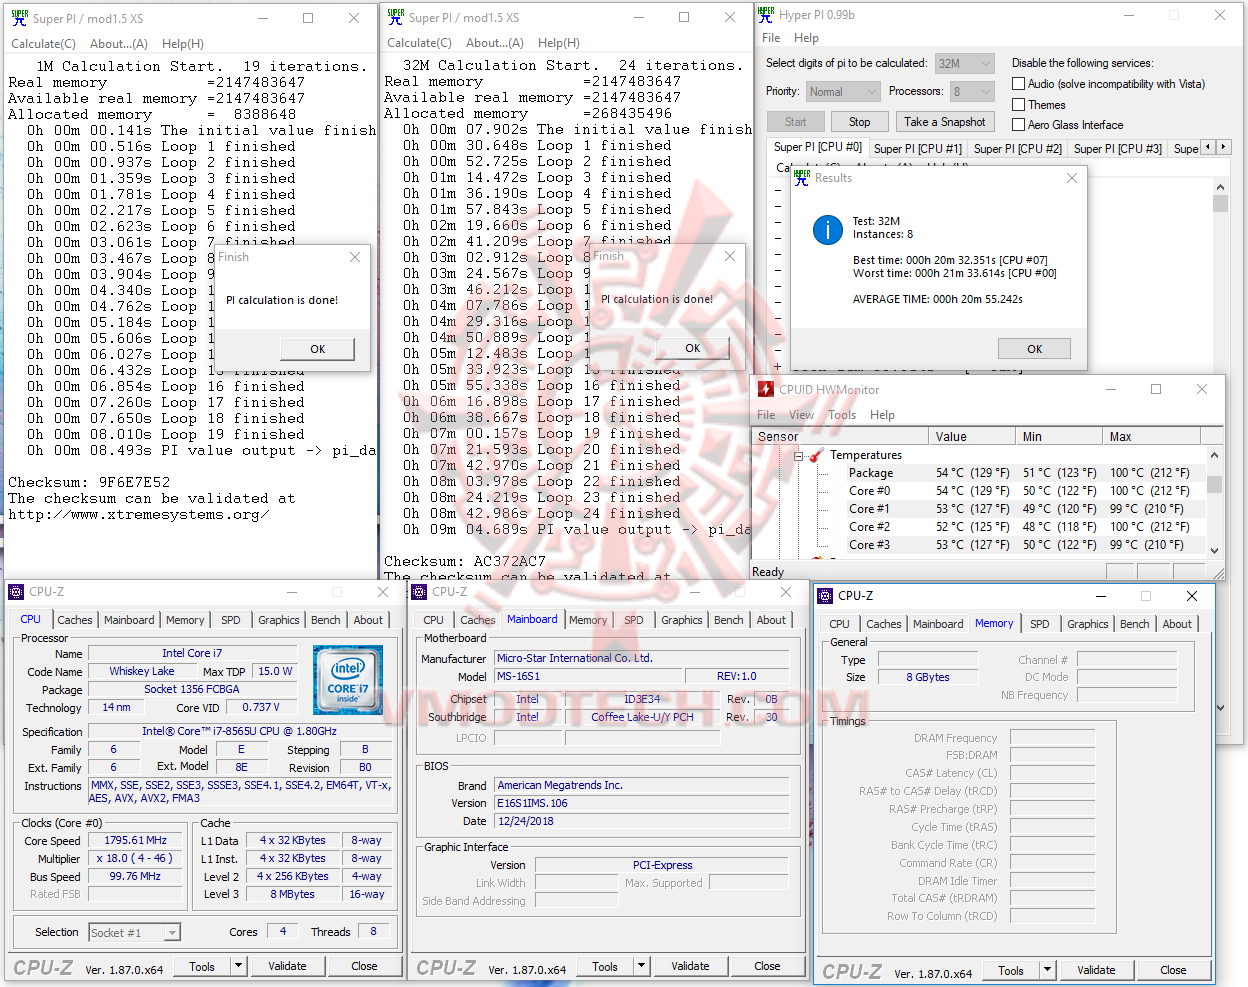
Task: Open the 32M digits dropdown
Action: 965,63
